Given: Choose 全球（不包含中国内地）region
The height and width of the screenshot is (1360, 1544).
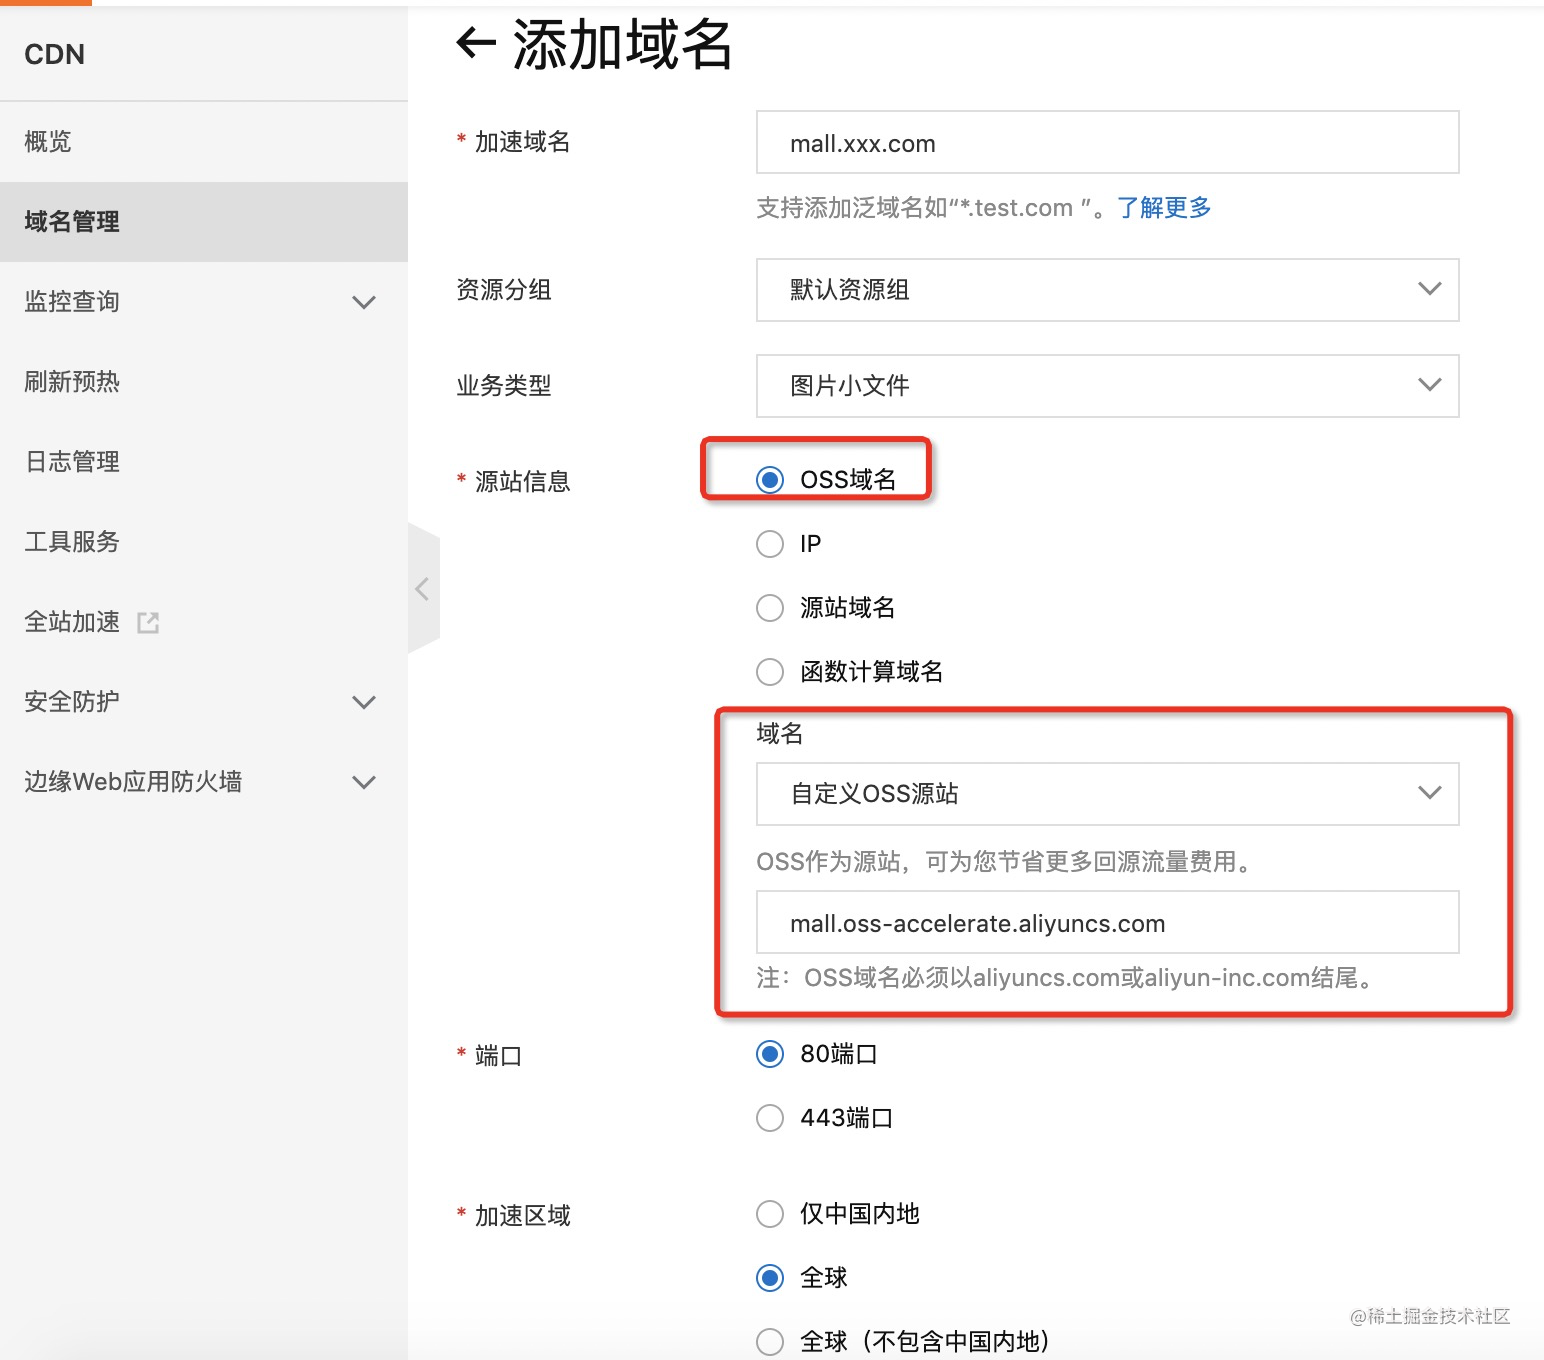Looking at the screenshot, I should [x=769, y=1340].
